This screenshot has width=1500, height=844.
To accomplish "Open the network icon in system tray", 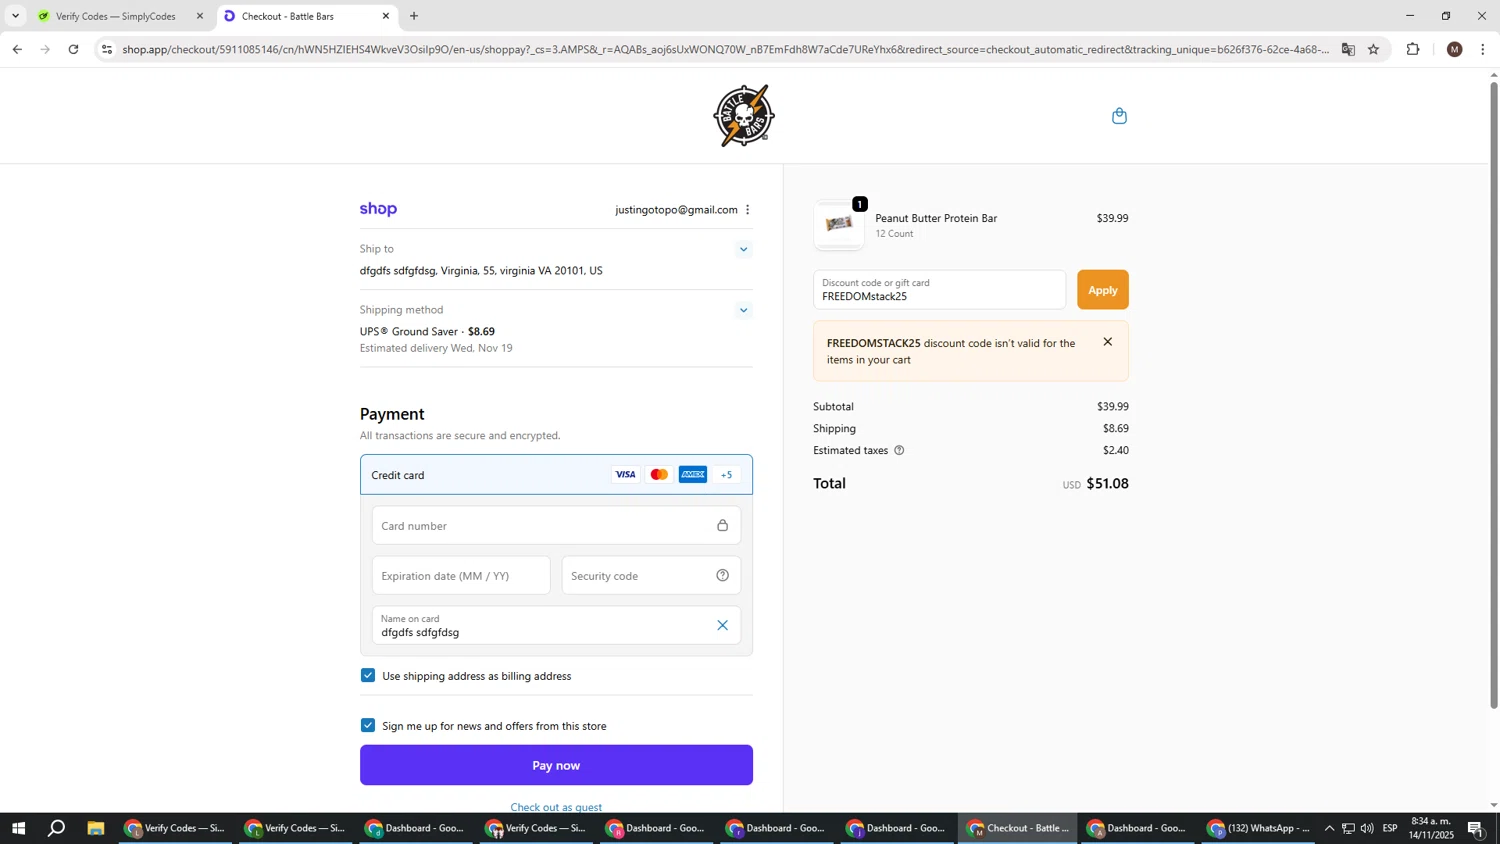I will (x=1348, y=829).
